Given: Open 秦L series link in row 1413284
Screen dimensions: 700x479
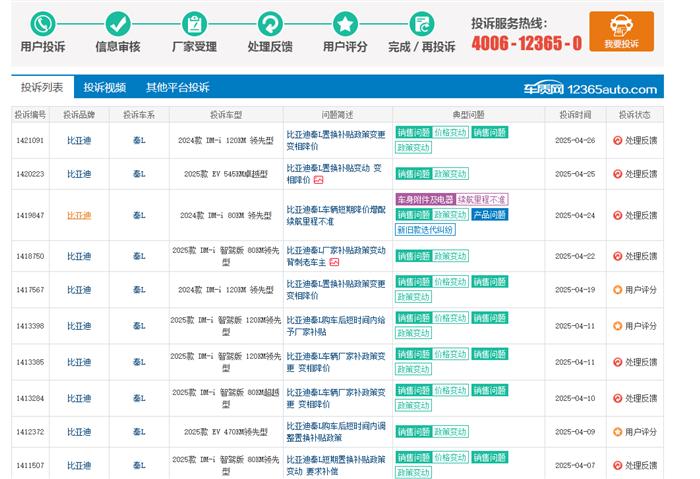Looking at the screenshot, I should 139,398.
